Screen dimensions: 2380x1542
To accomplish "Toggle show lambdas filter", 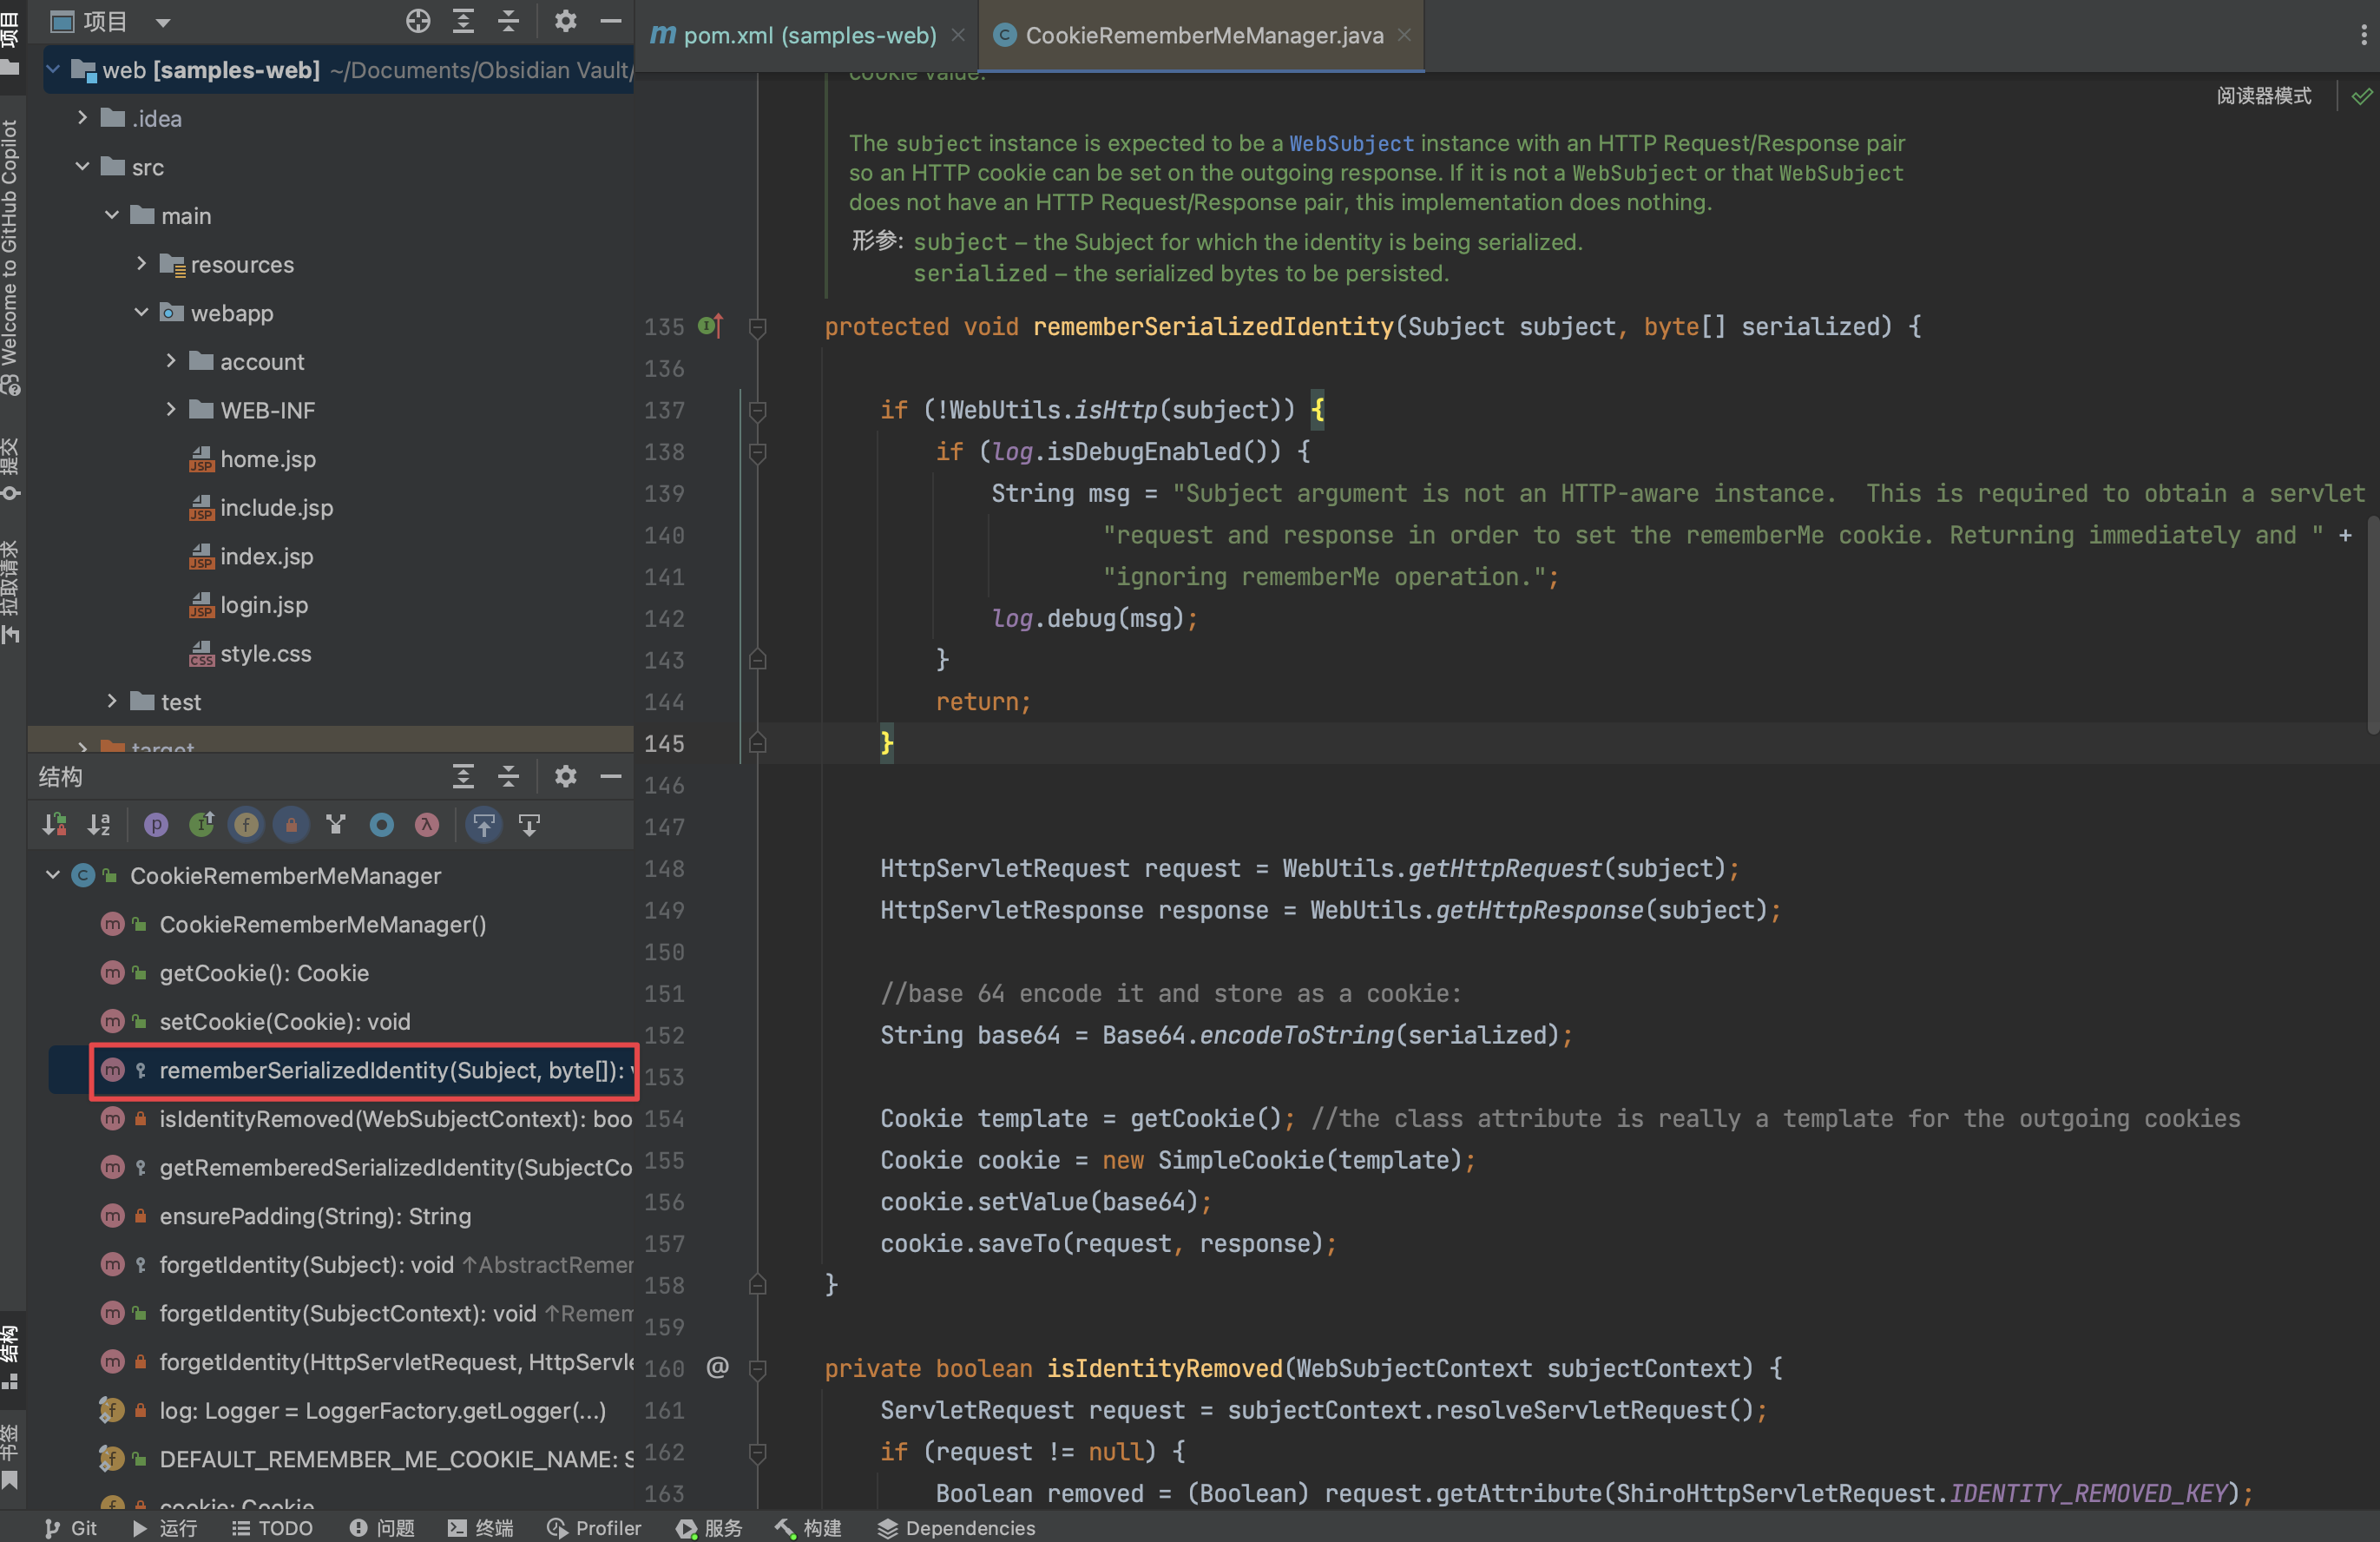I will tap(427, 825).
